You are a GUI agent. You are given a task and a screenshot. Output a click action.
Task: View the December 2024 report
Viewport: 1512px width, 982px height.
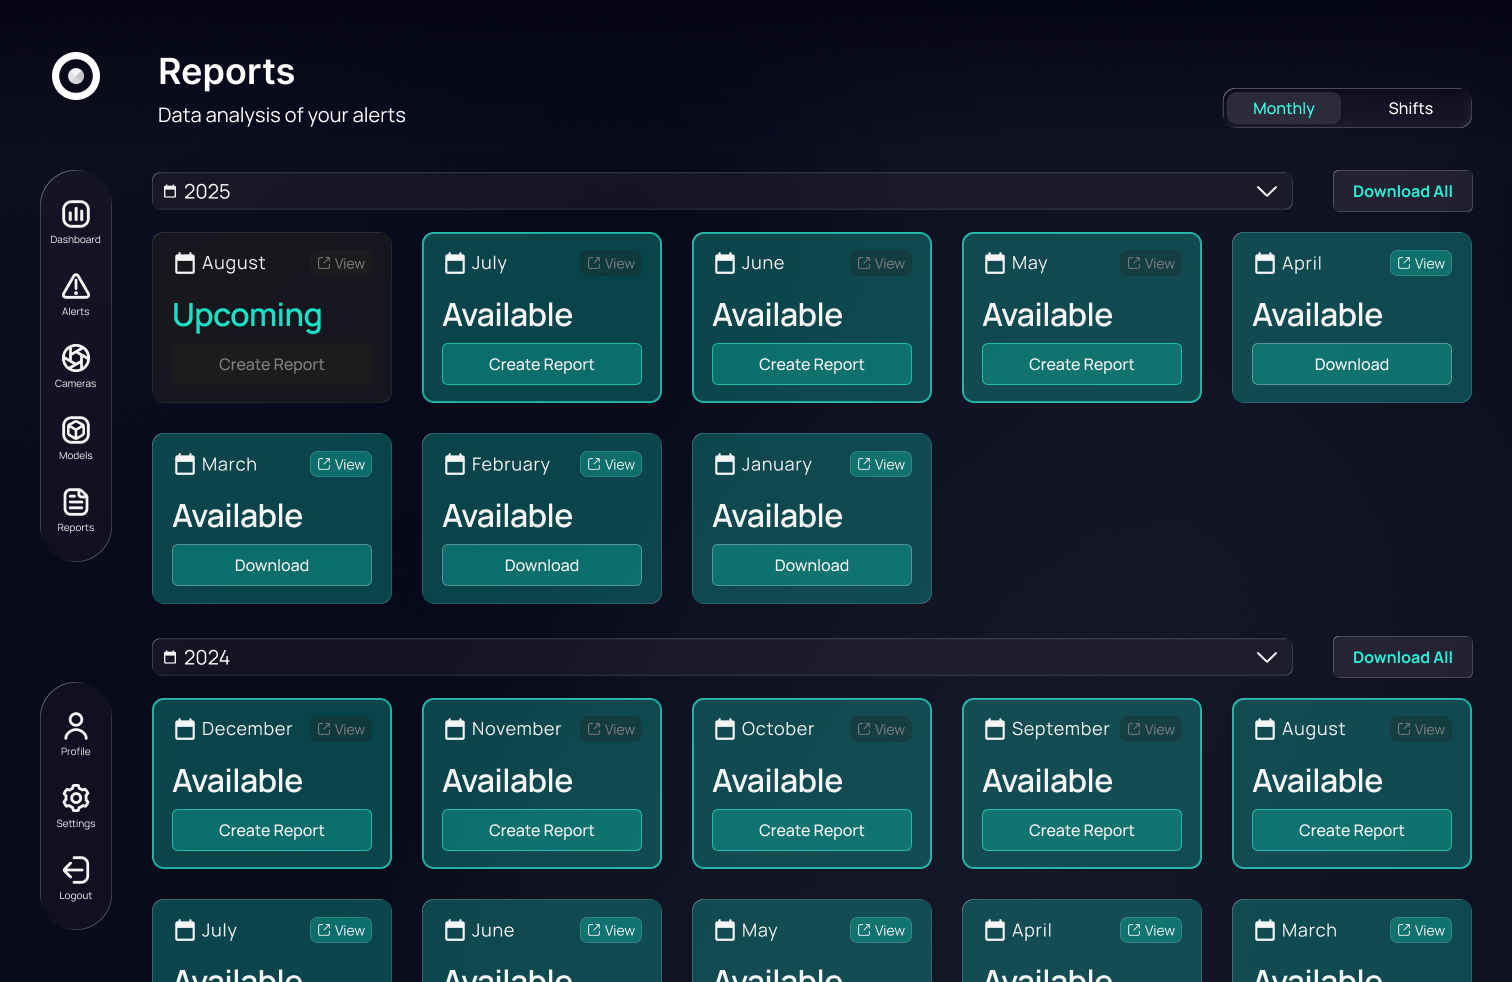(340, 729)
